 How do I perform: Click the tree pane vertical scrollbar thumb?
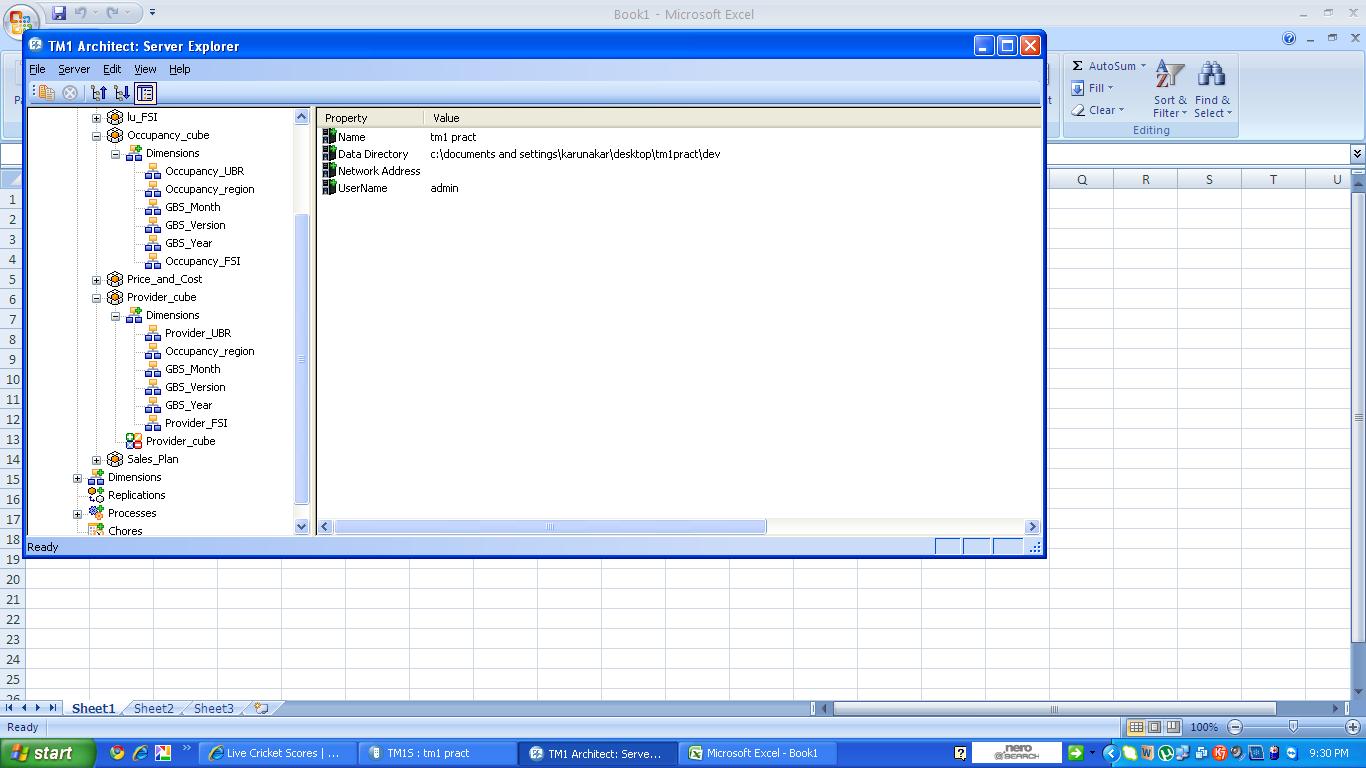click(302, 359)
